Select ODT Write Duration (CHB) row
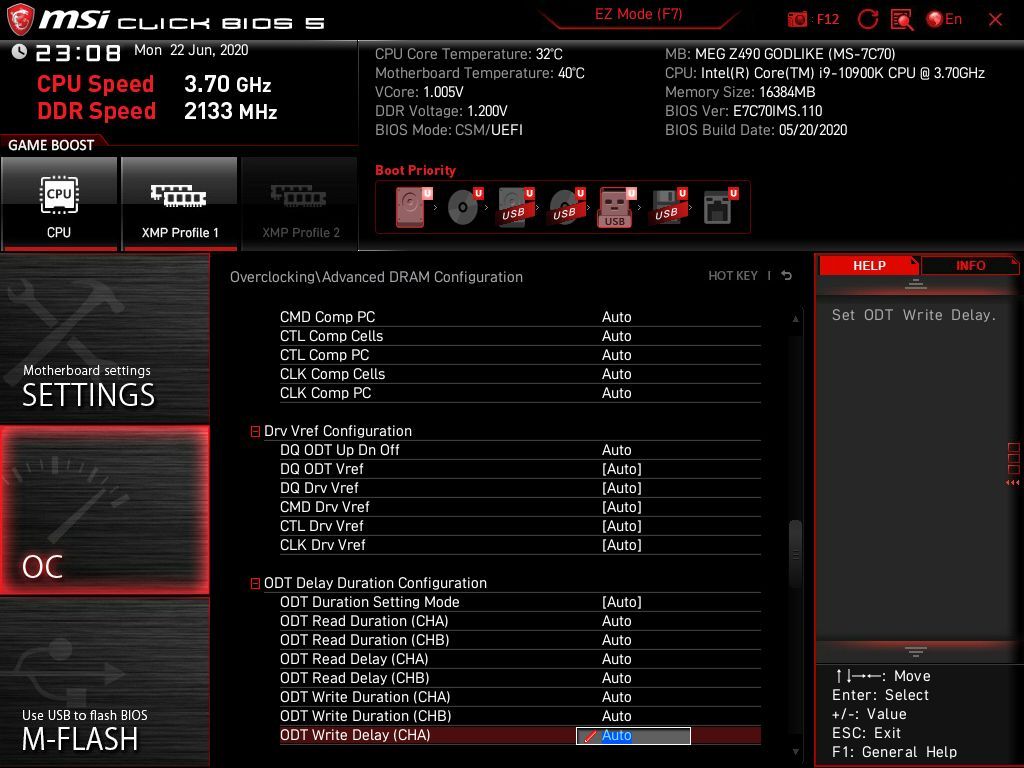The height and width of the screenshot is (768, 1024). click(x=520, y=716)
